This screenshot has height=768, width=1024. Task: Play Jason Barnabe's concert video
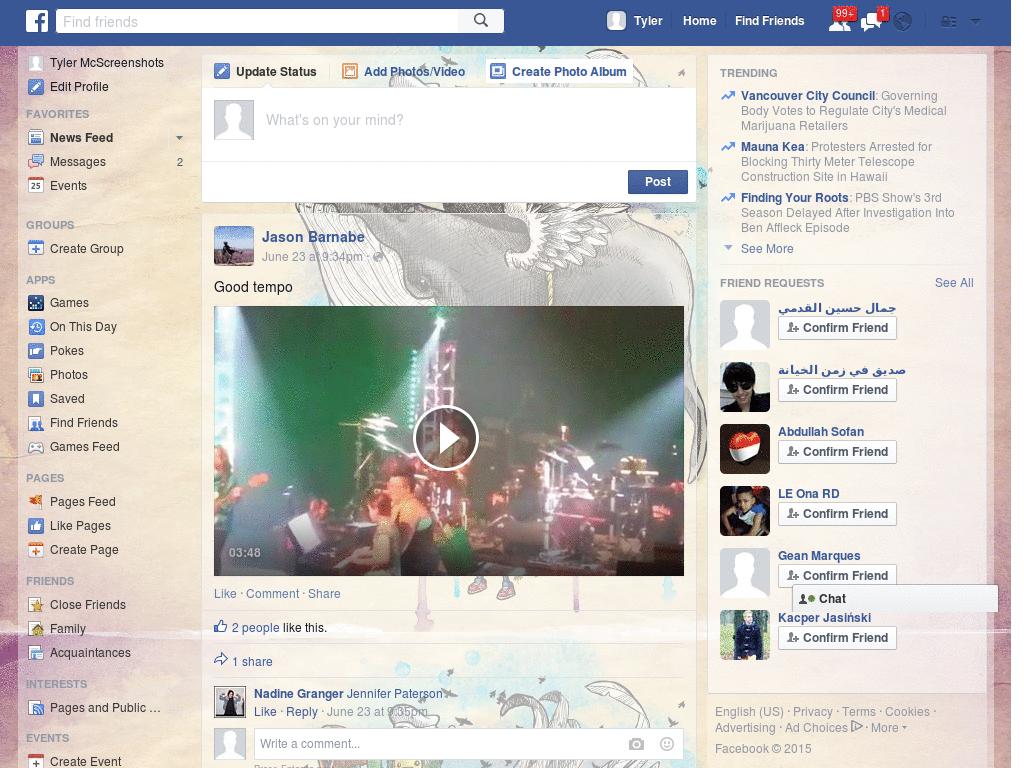pyautogui.click(x=446, y=438)
